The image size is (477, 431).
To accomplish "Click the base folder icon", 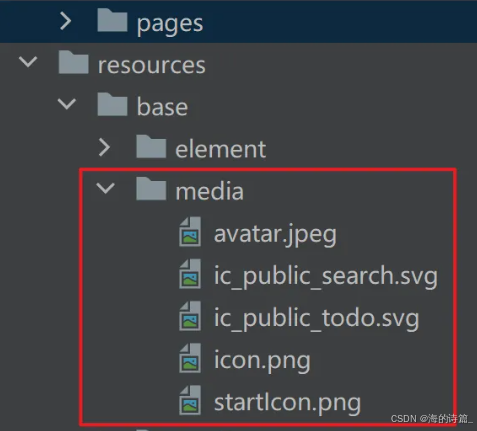I will tap(112, 104).
